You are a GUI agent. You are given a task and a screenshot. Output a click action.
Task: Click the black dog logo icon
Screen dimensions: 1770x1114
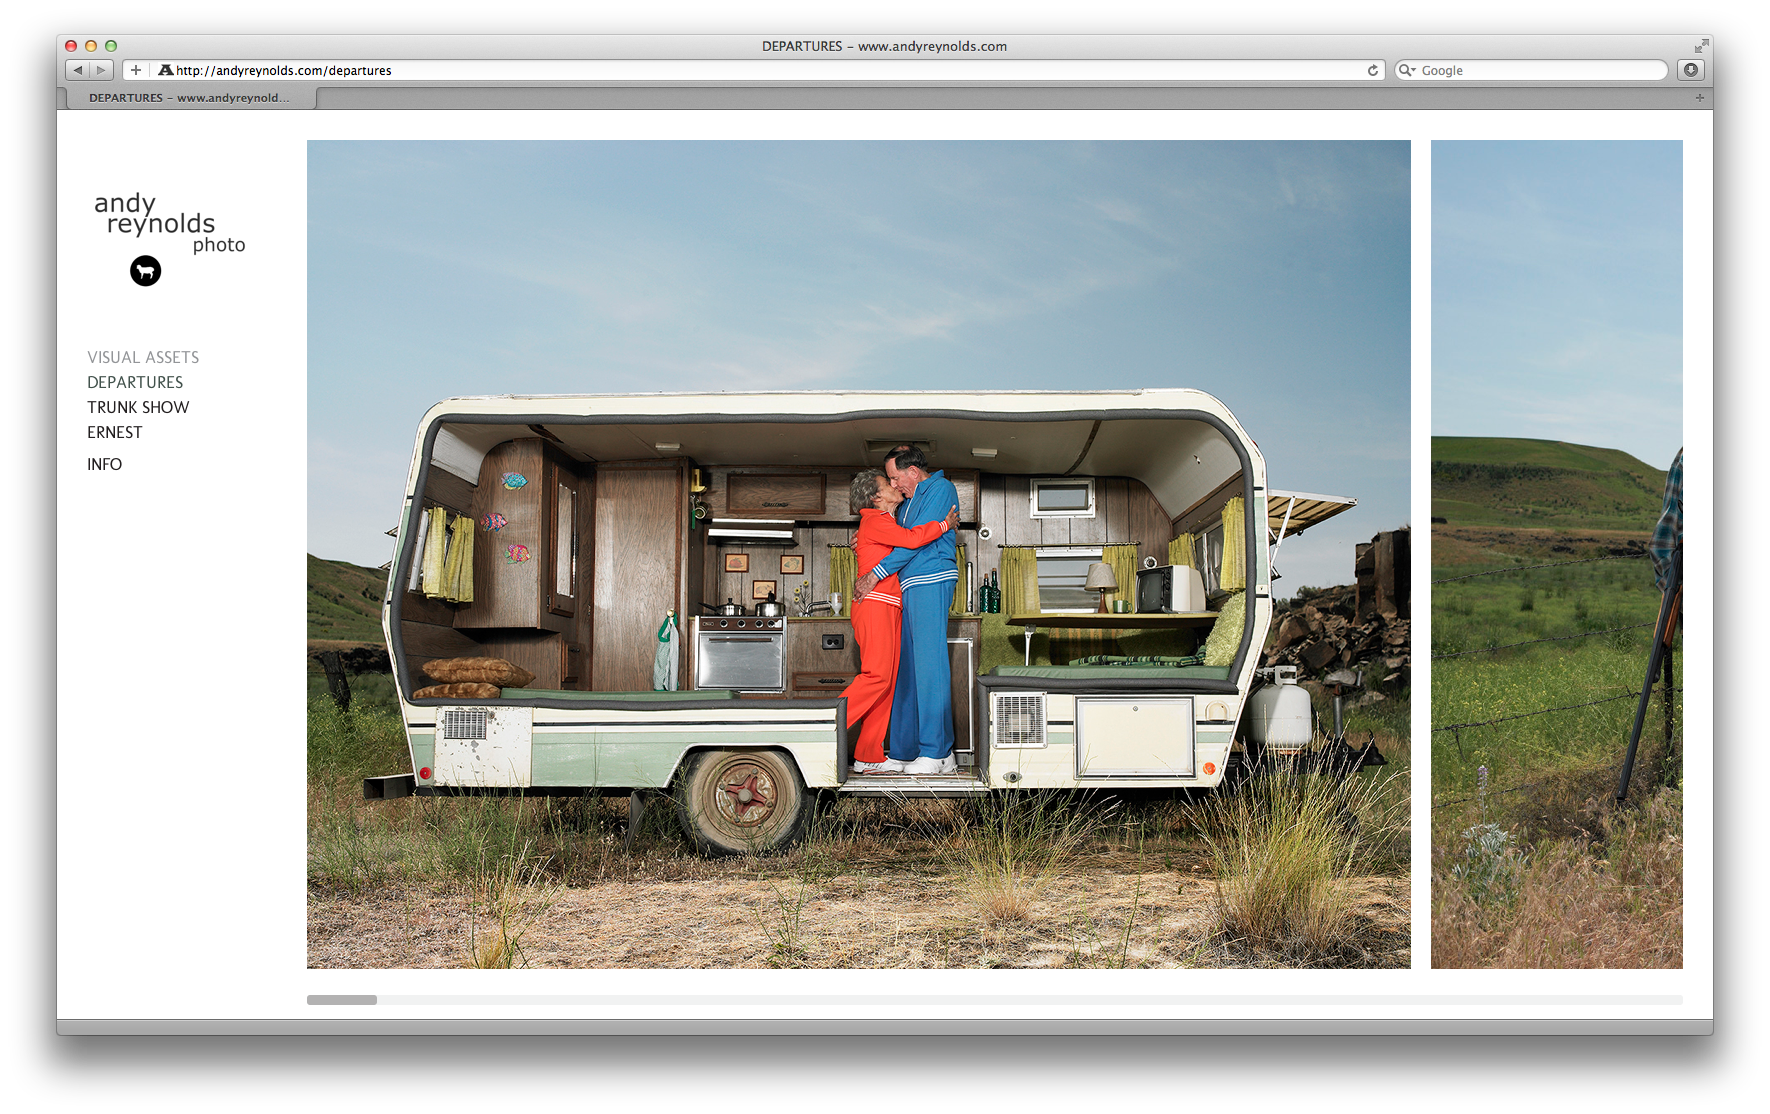pos(146,271)
